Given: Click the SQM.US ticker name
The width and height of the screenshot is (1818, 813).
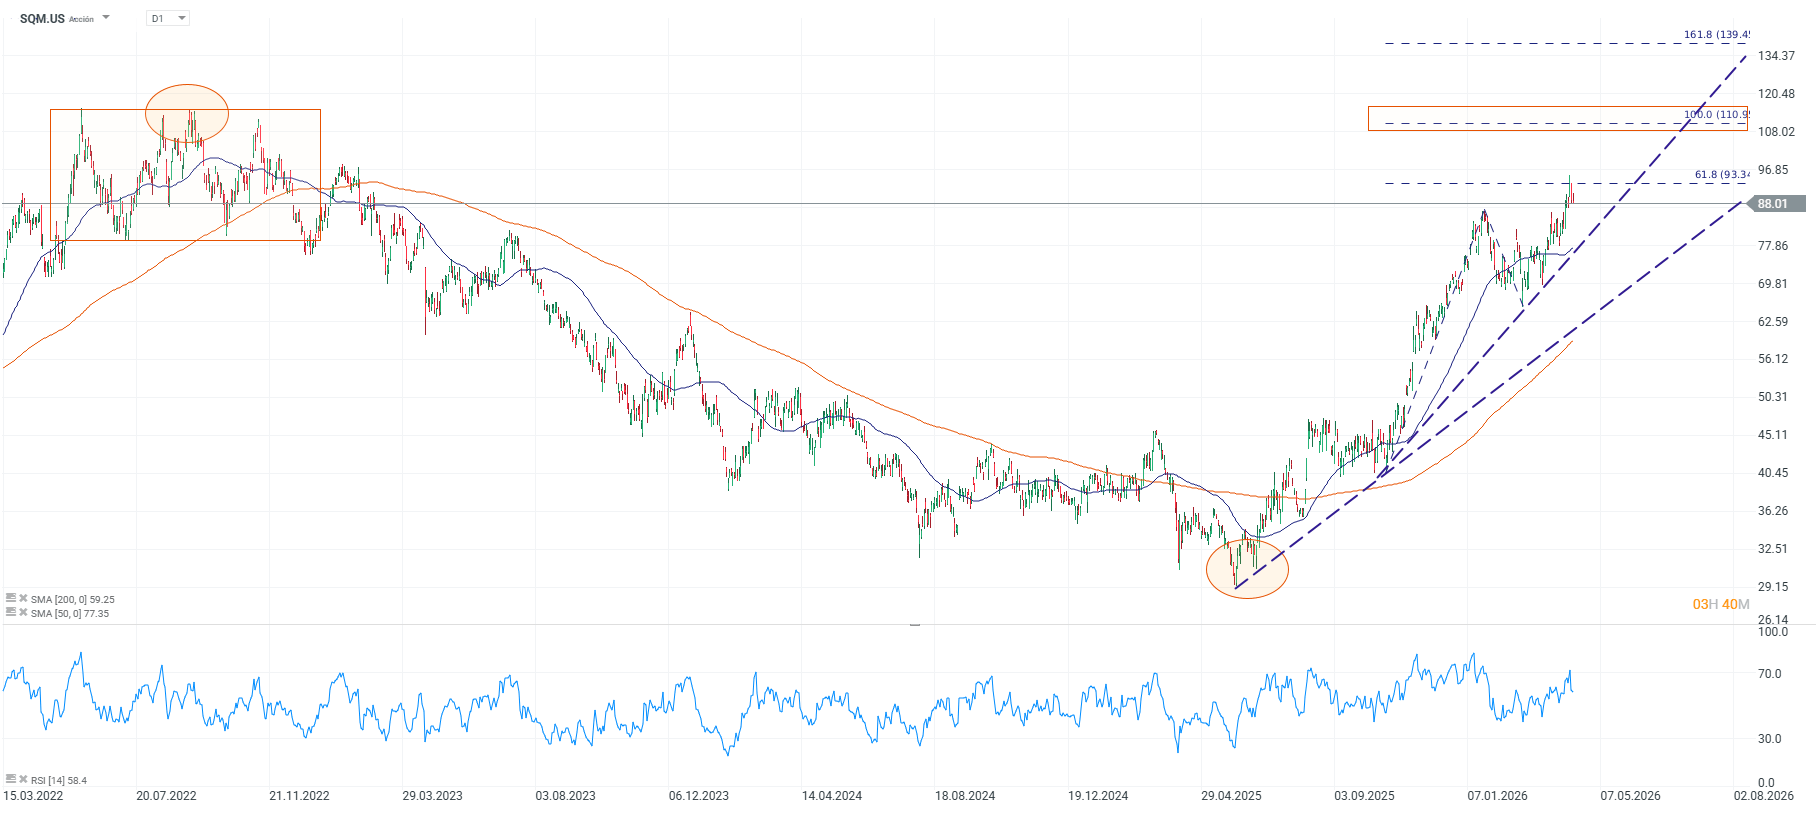Looking at the screenshot, I should 42,19.
